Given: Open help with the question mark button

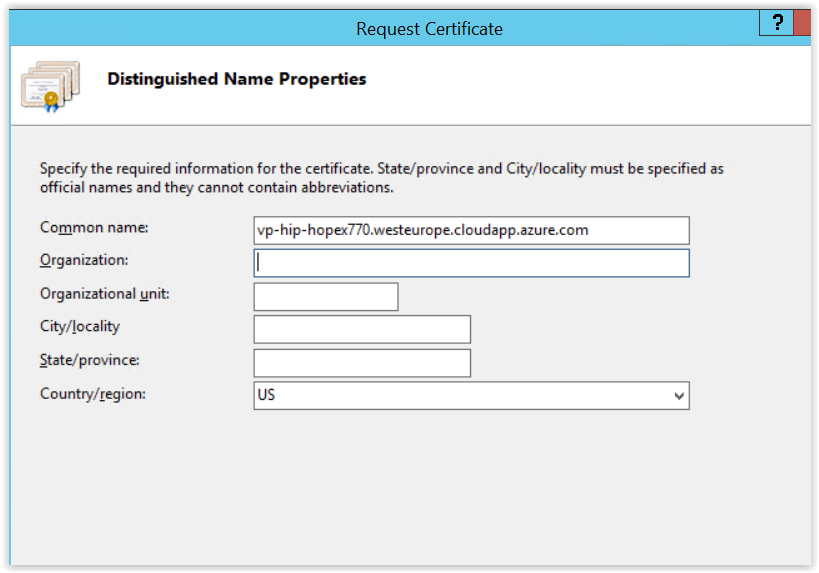Looking at the screenshot, I should (775, 24).
